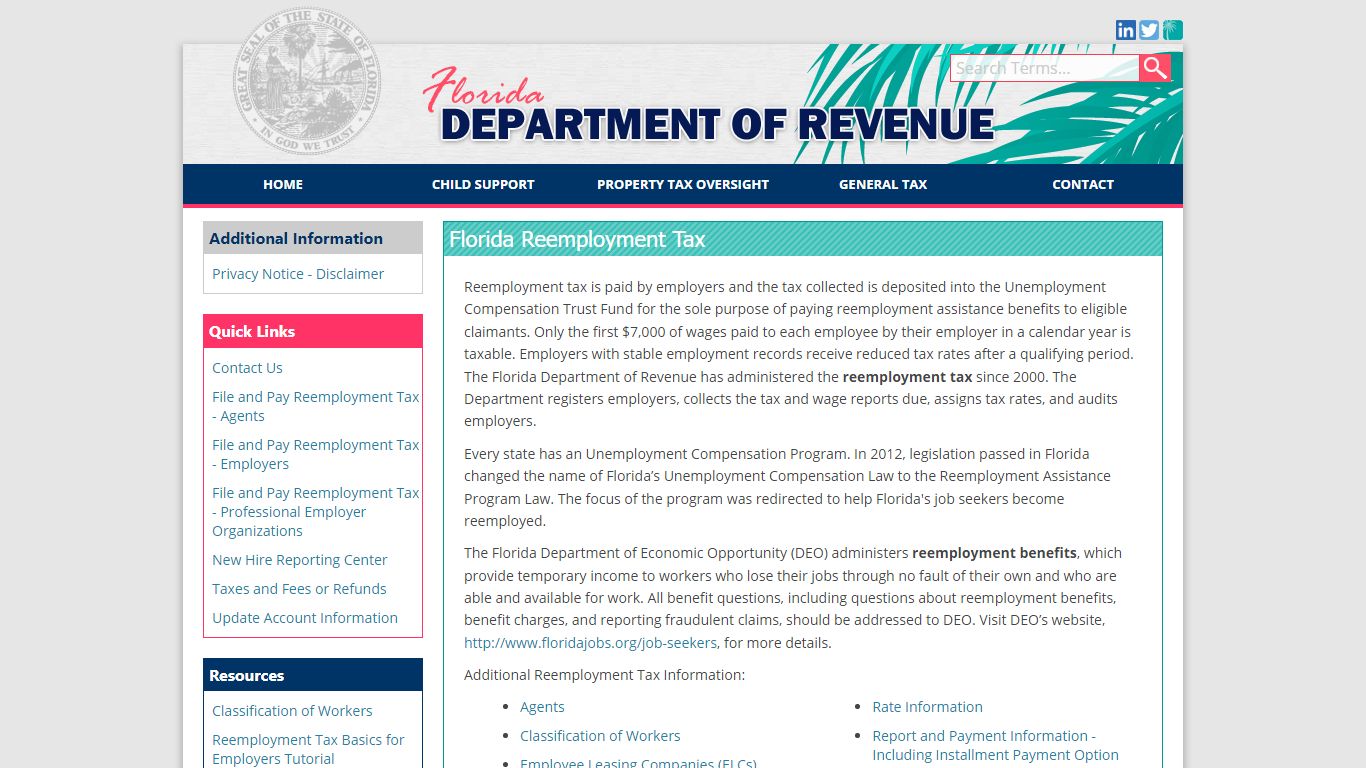
Task: Click the bold 'reemployment tax' text
Action: [907, 377]
